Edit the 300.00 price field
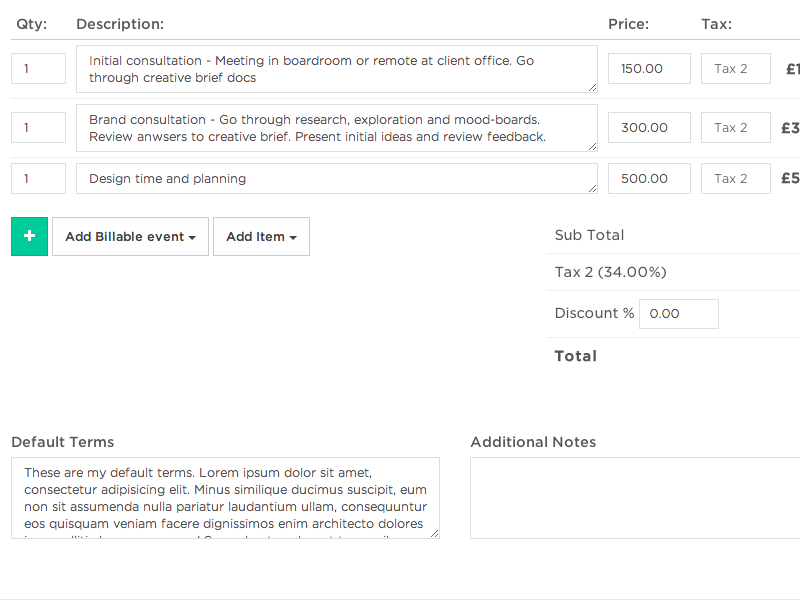This screenshot has width=800, height=600. 648,127
